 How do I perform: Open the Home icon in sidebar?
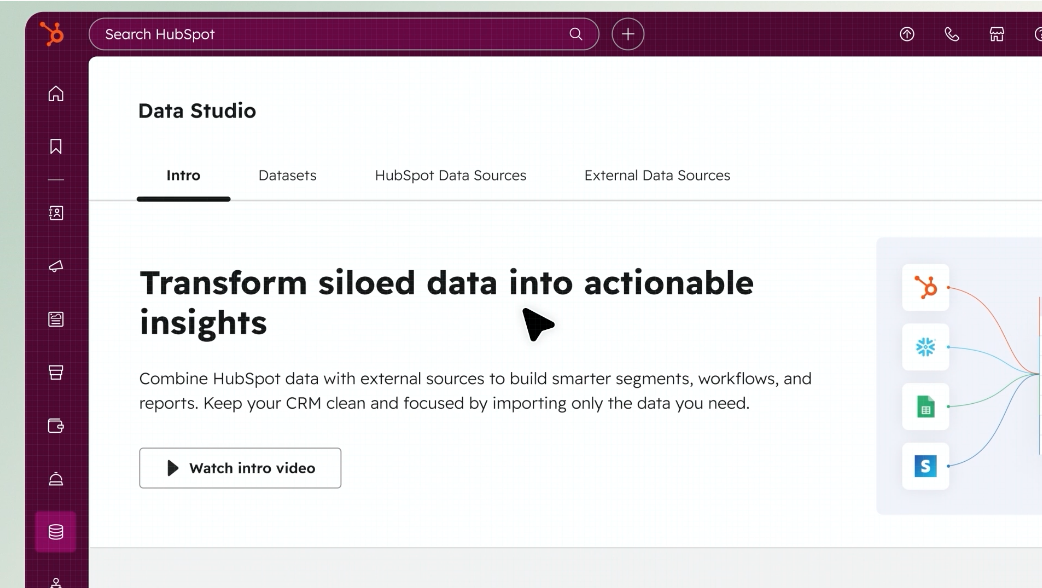click(x=56, y=94)
